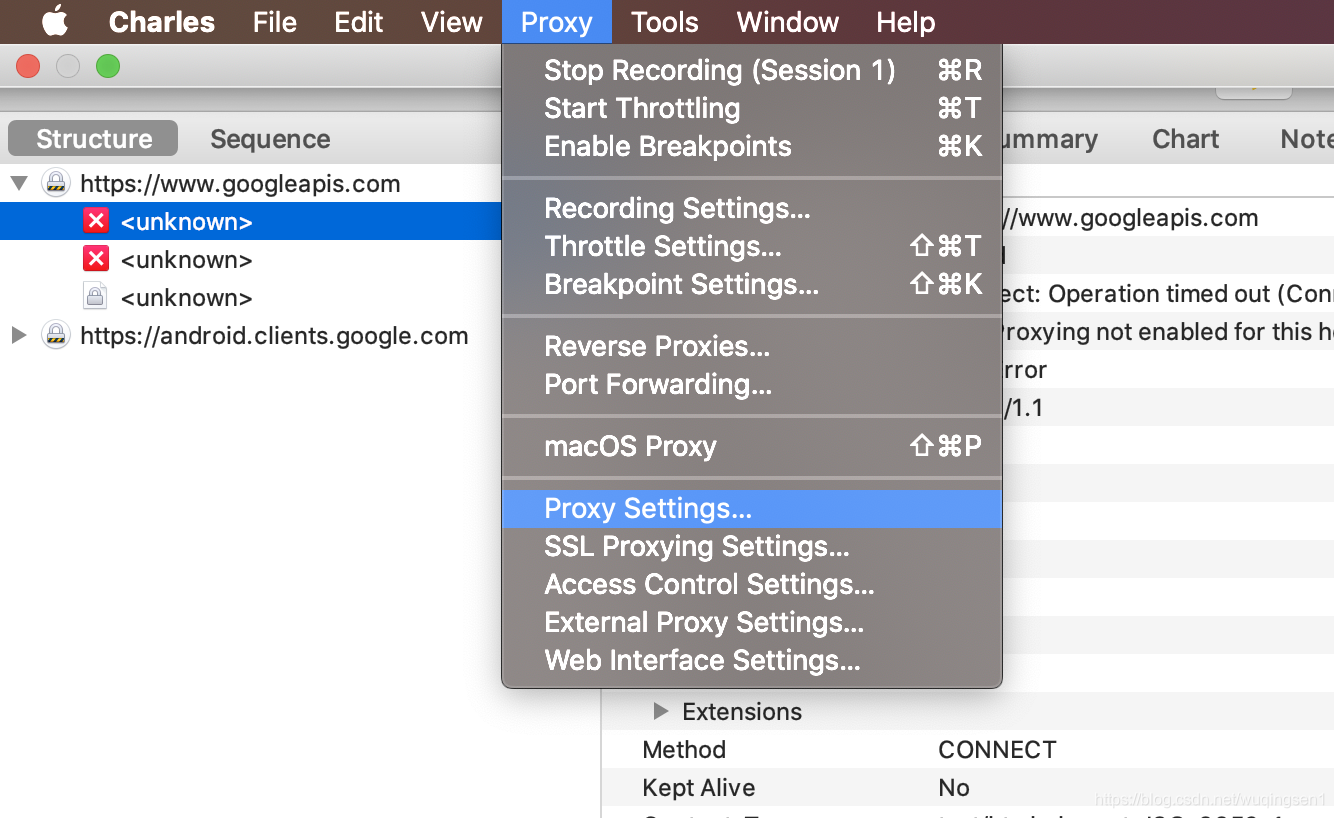The height and width of the screenshot is (818, 1334).
Task: Select https://android.clients.google.com tree entry
Action: [x=274, y=336]
